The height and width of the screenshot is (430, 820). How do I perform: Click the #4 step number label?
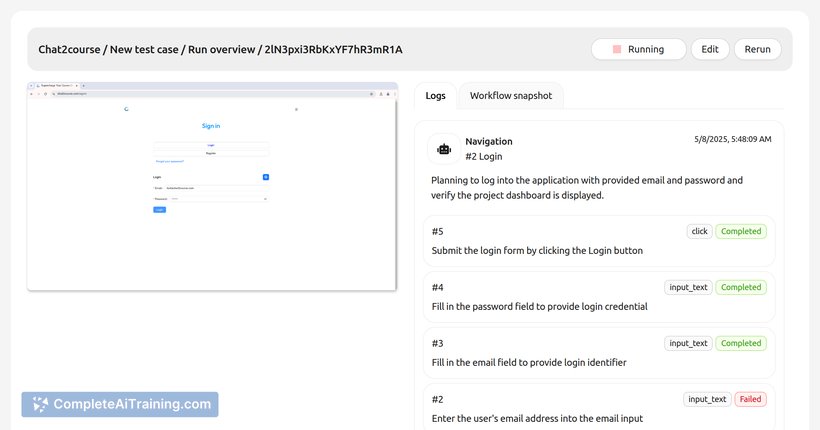pyautogui.click(x=437, y=287)
